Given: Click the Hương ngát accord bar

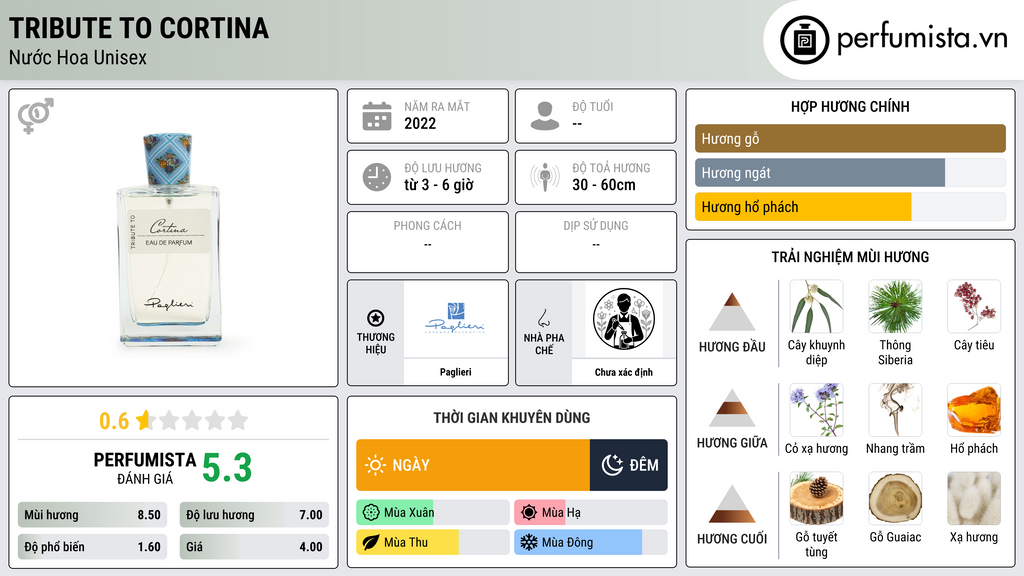Looking at the screenshot, I should (850, 172).
